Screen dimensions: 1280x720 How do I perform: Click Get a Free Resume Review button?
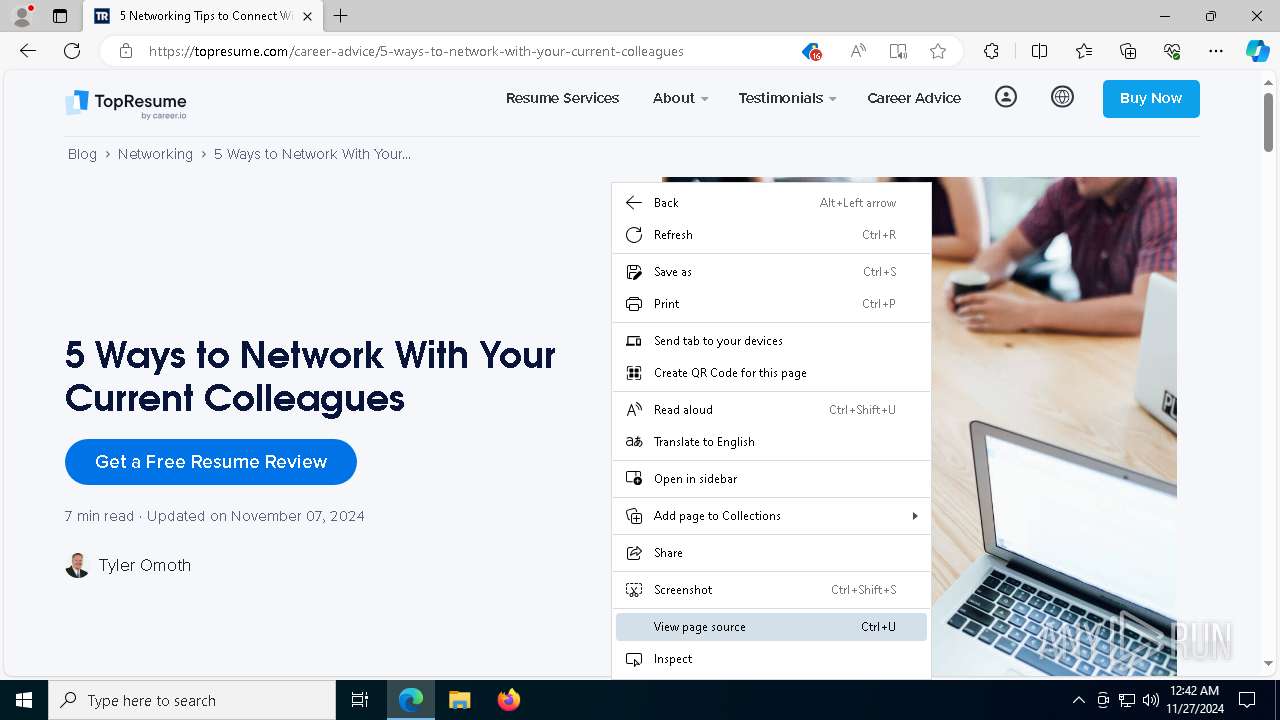point(211,462)
